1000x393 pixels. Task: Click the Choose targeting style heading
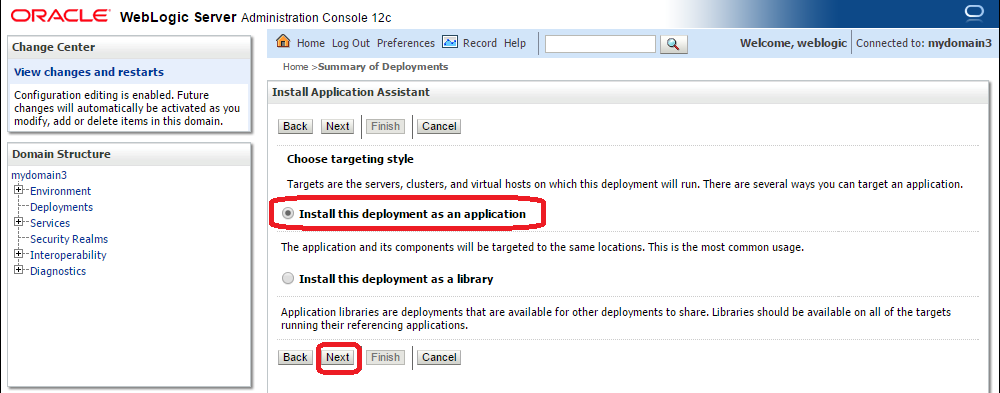pos(350,159)
